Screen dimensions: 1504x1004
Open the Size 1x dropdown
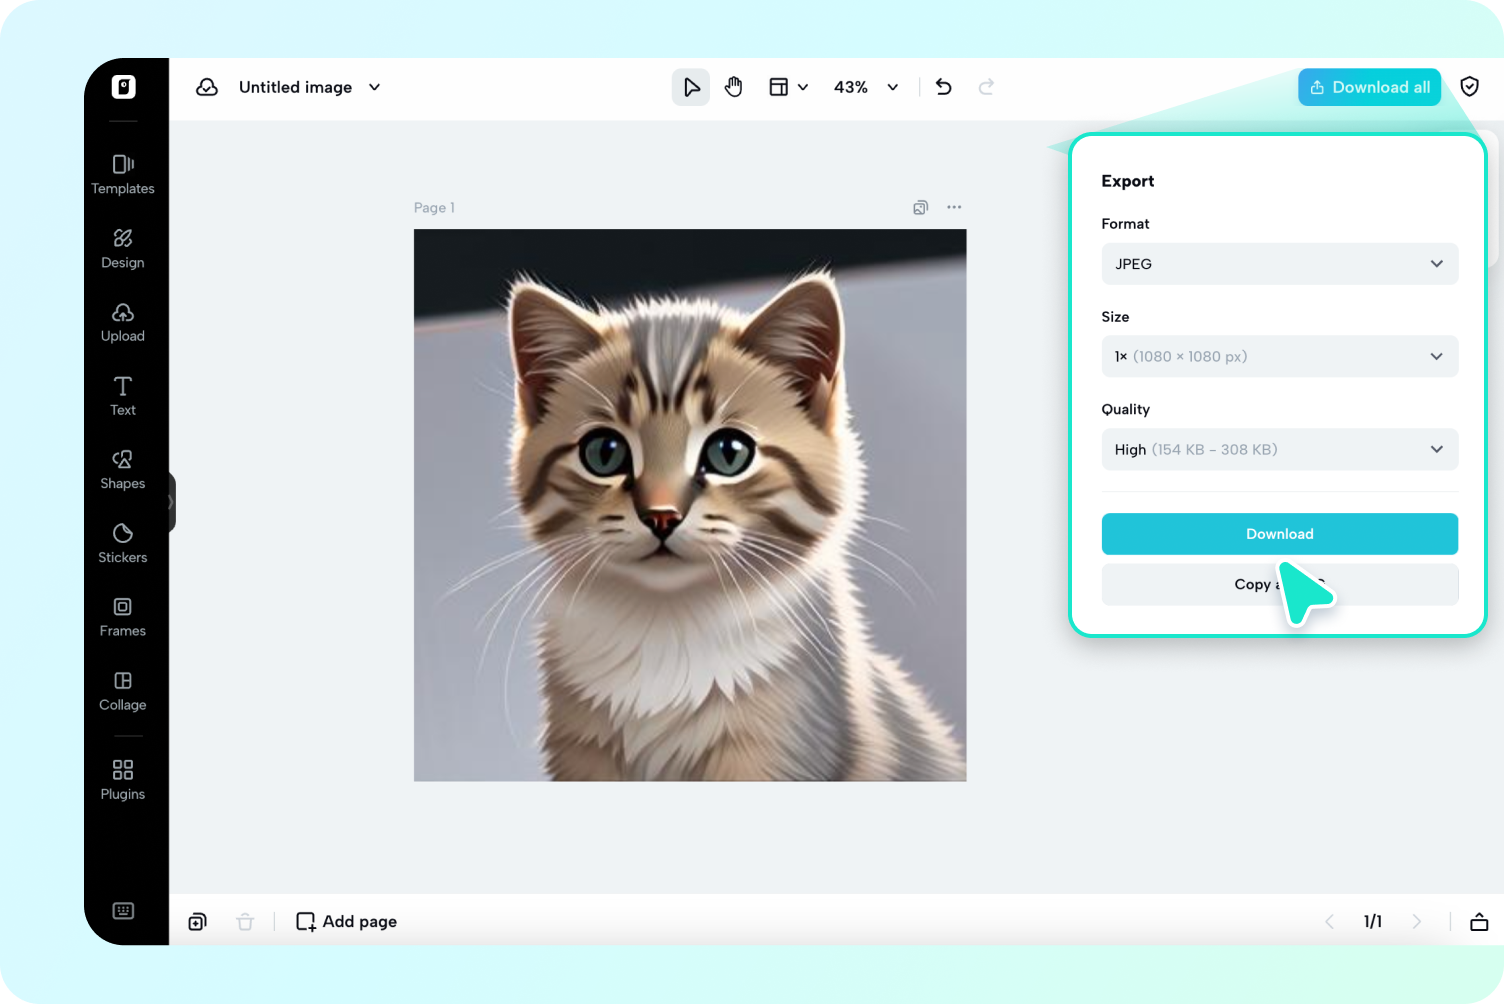coord(1280,356)
